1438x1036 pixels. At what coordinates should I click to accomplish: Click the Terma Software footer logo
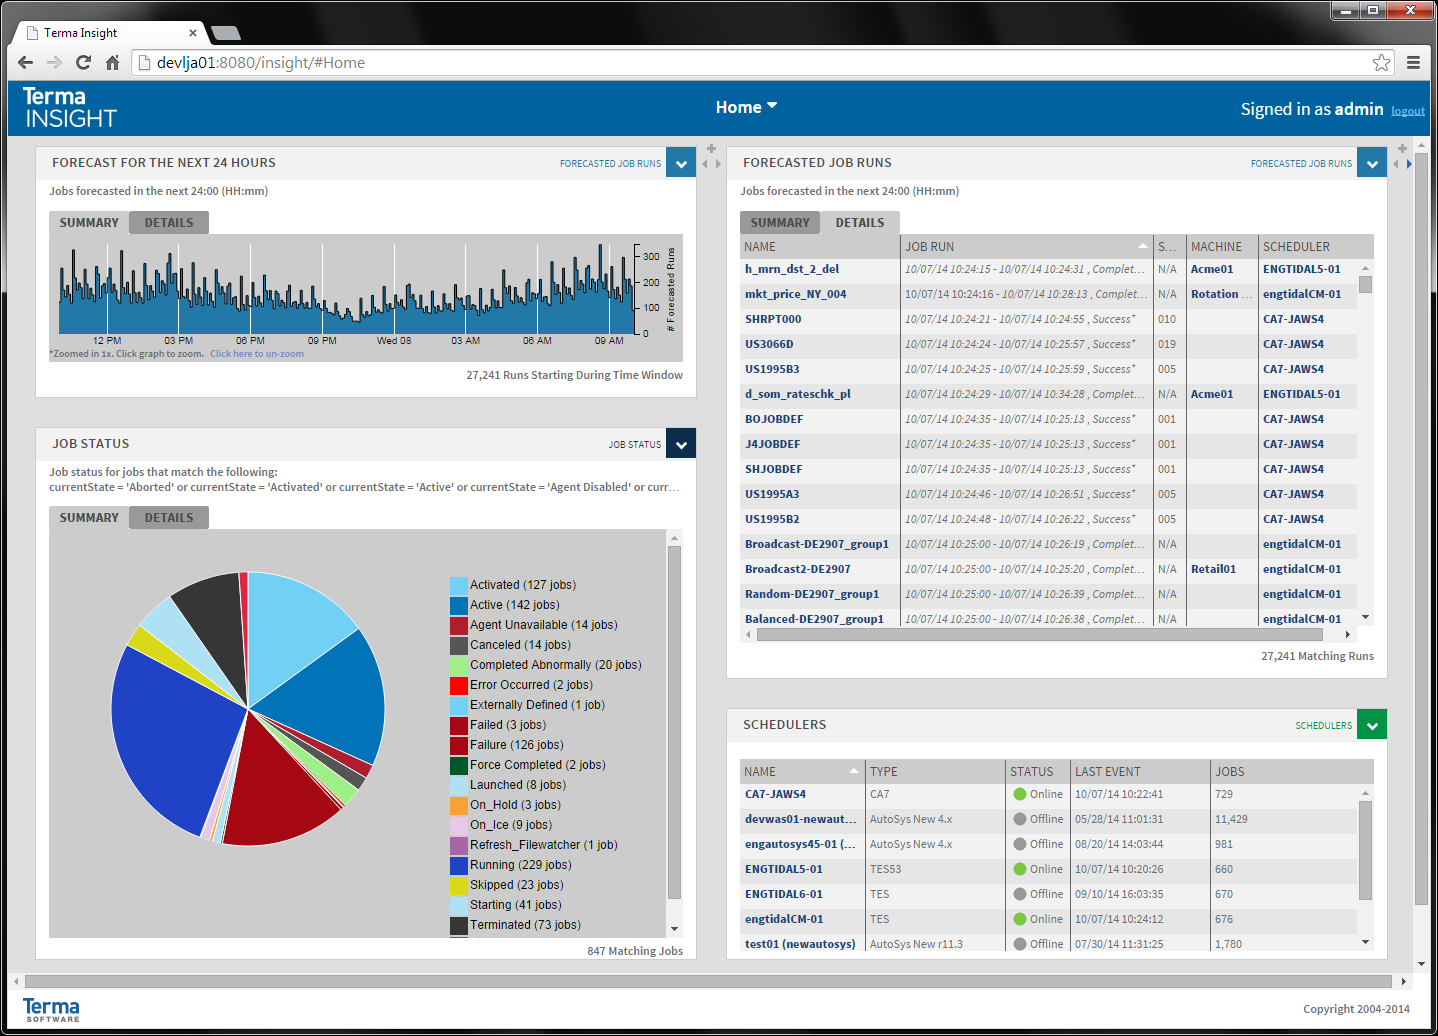point(51,1009)
